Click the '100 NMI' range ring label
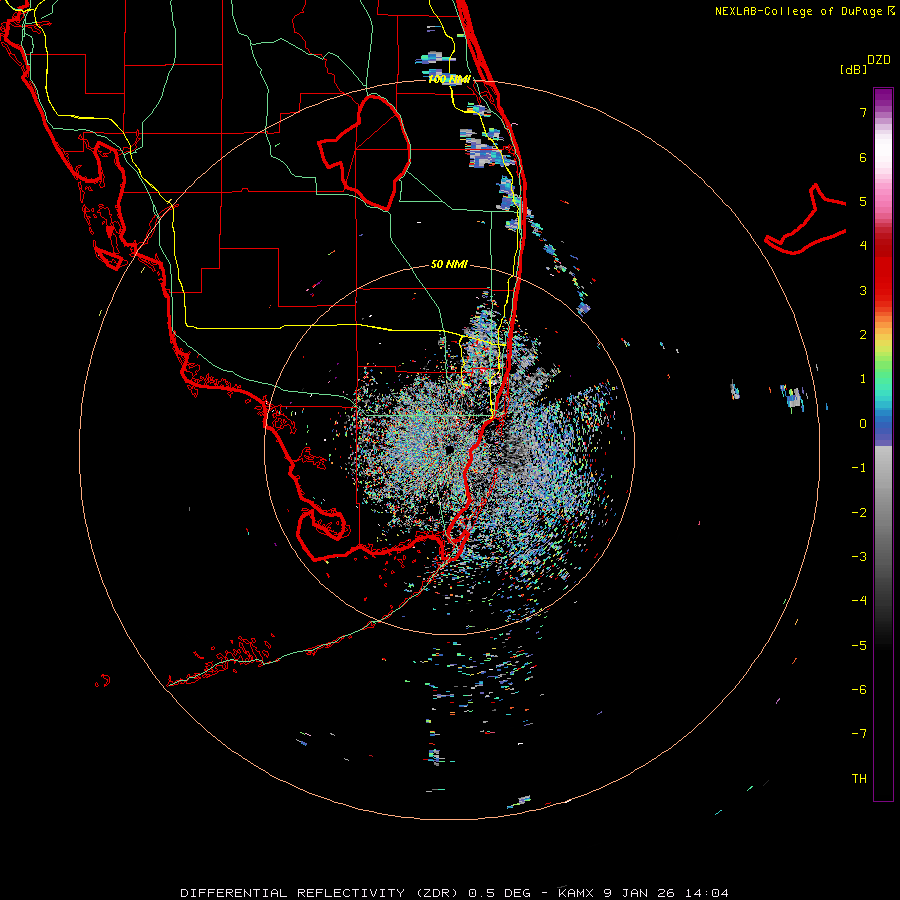Screen dimensions: 900x900 [449, 79]
